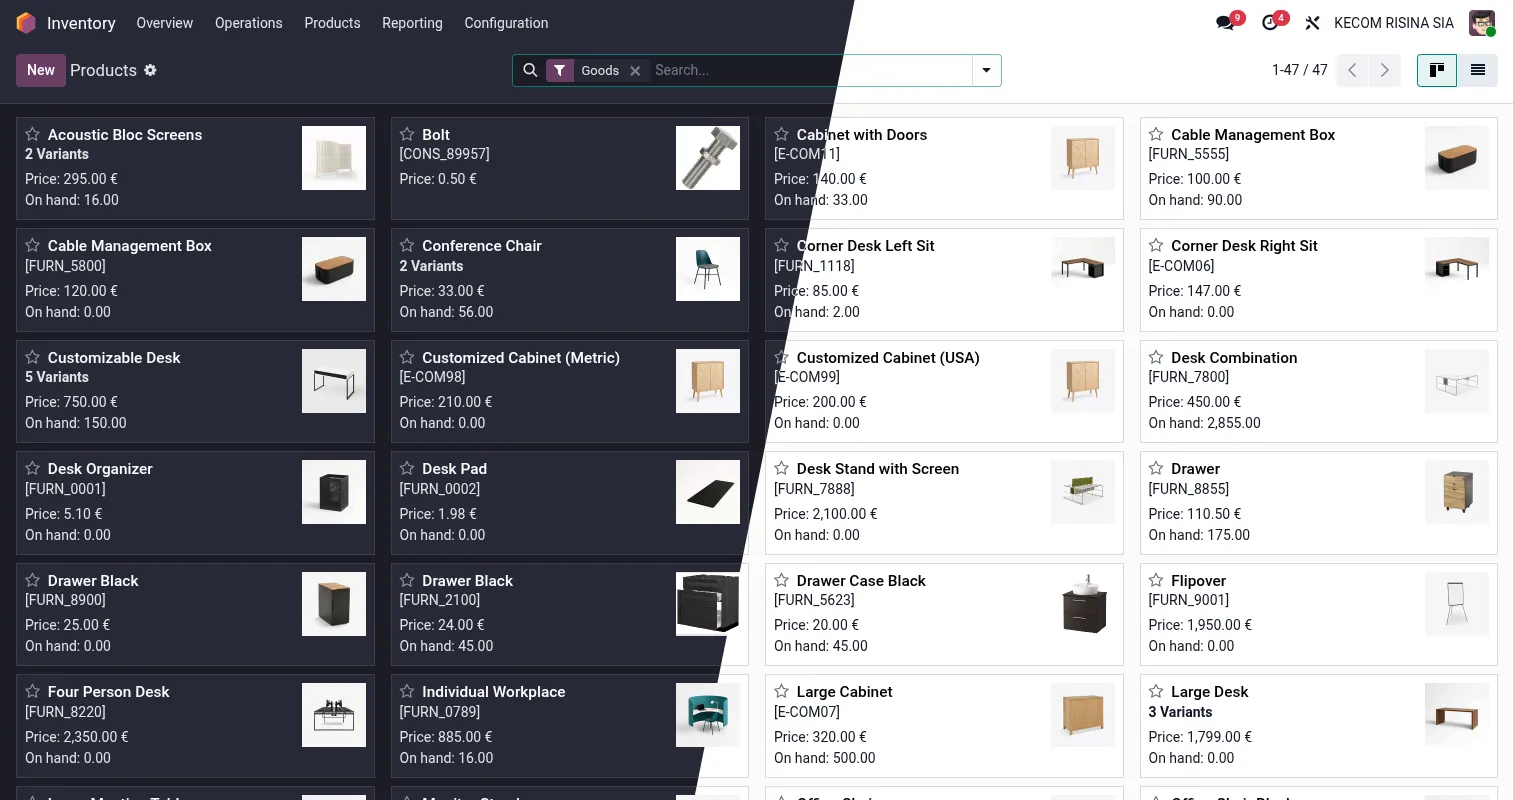1513x800 pixels.
Task: Remove the Goods filter tag
Action: pos(635,71)
